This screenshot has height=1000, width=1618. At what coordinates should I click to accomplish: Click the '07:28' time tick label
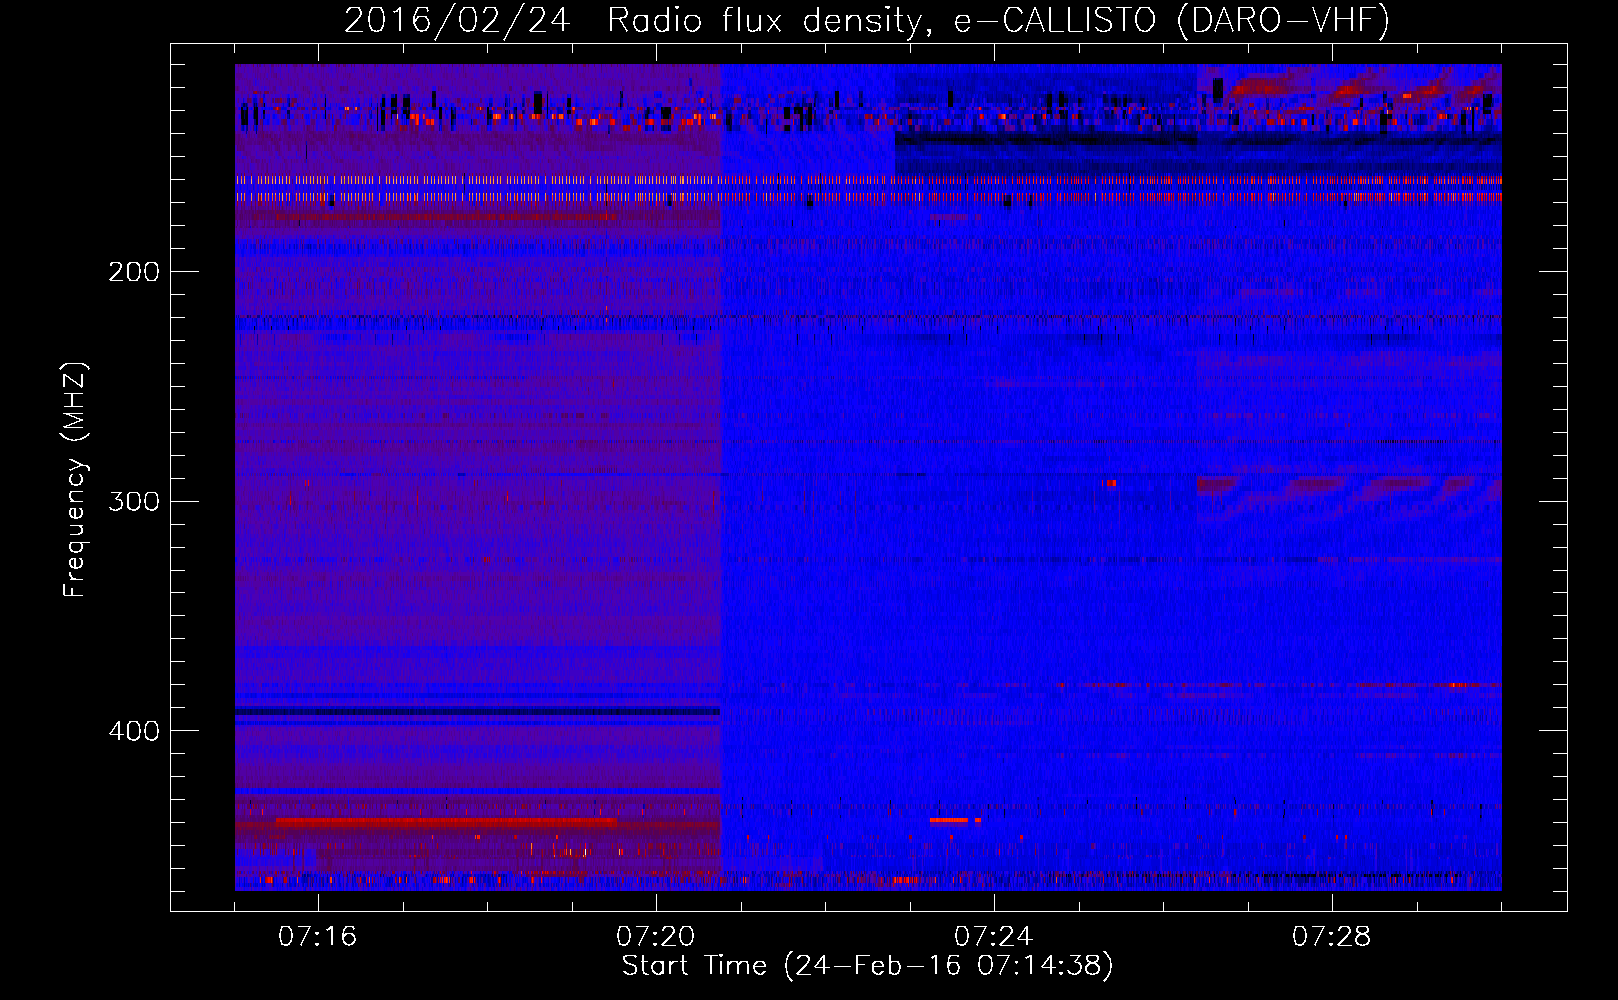(x=1332, y=937)
